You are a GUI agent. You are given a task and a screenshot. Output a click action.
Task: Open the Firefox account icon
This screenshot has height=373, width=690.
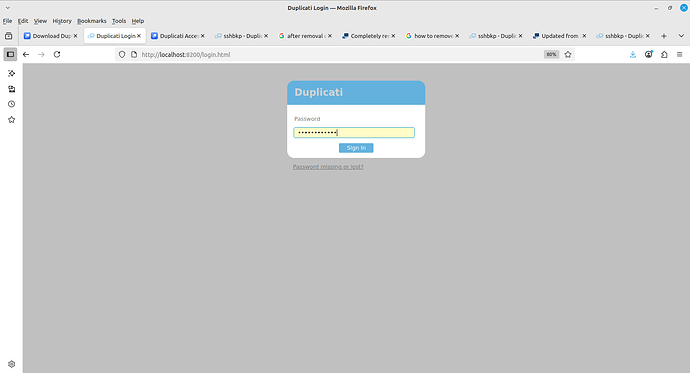click(649, 55)
